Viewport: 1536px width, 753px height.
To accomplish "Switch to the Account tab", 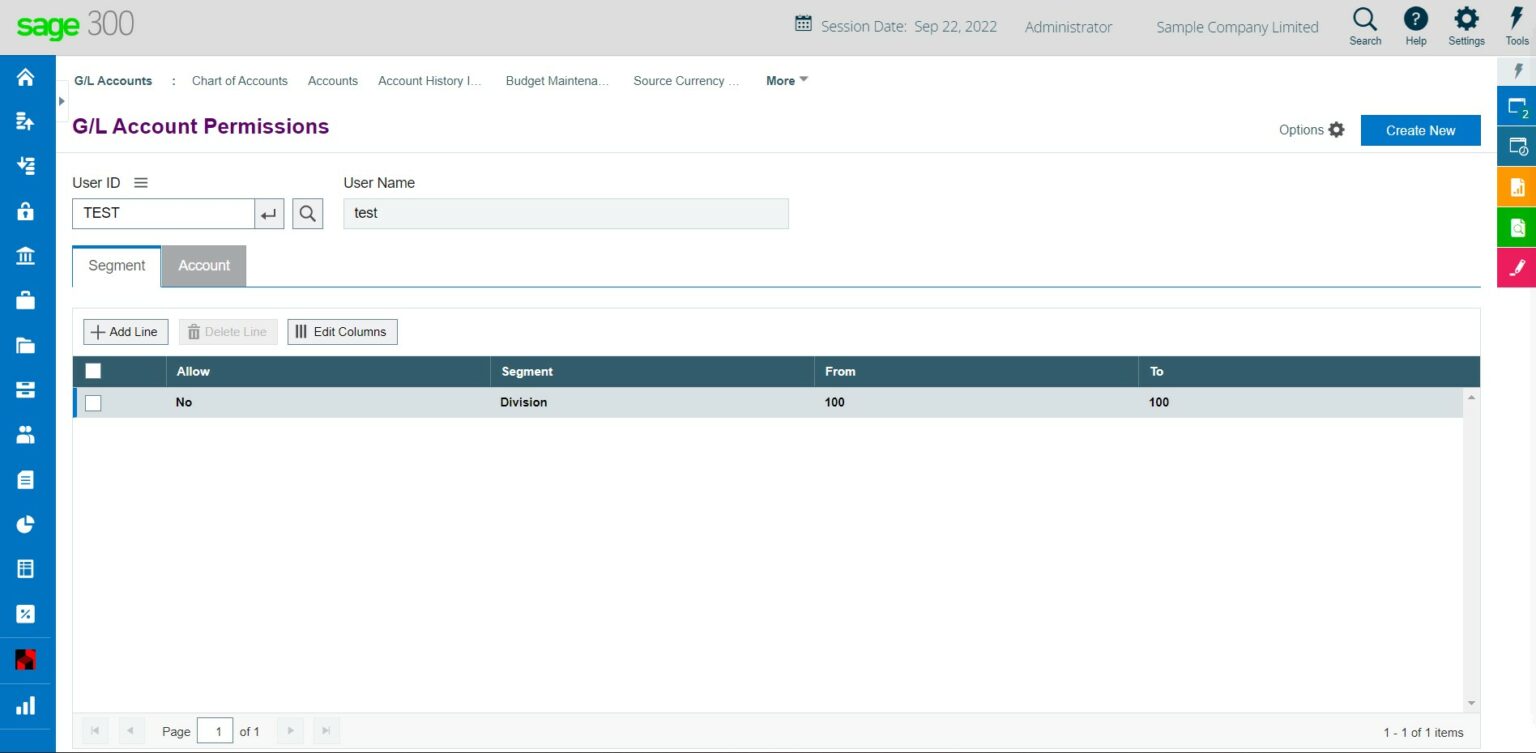I will tap(204, 265).
